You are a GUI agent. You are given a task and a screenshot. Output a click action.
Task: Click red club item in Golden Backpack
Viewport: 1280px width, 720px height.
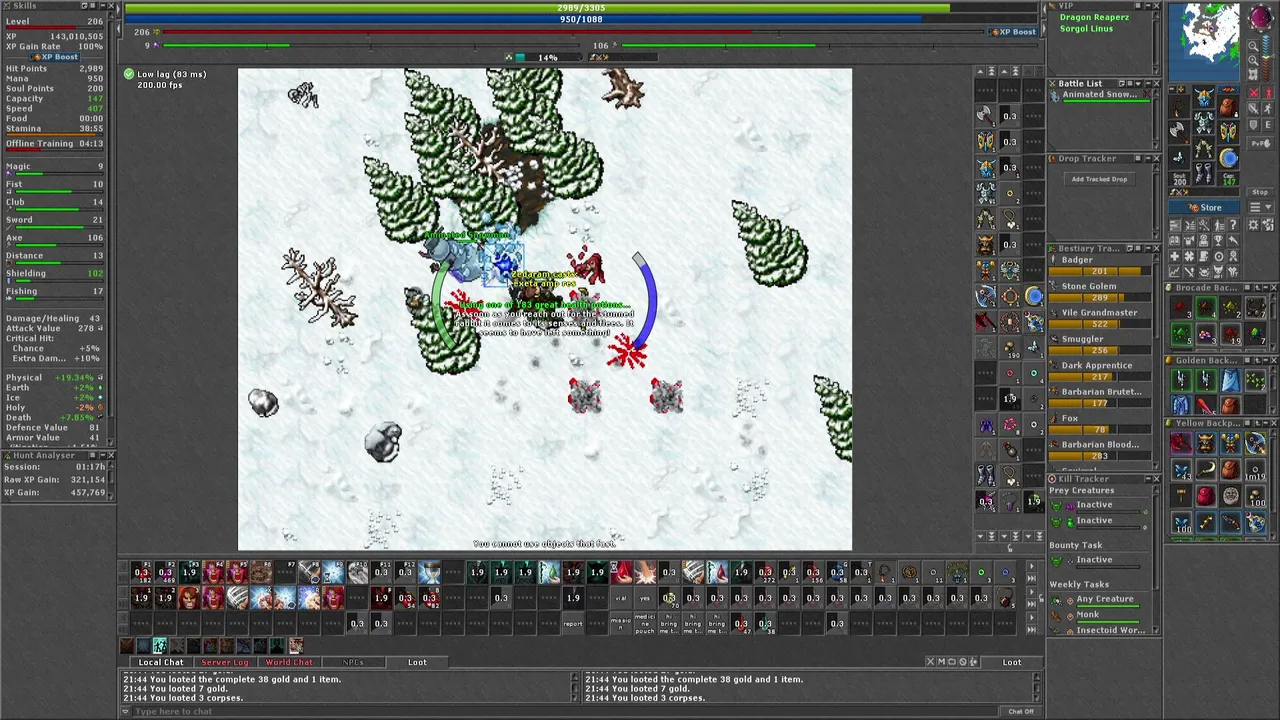(x=1206, y=406)
